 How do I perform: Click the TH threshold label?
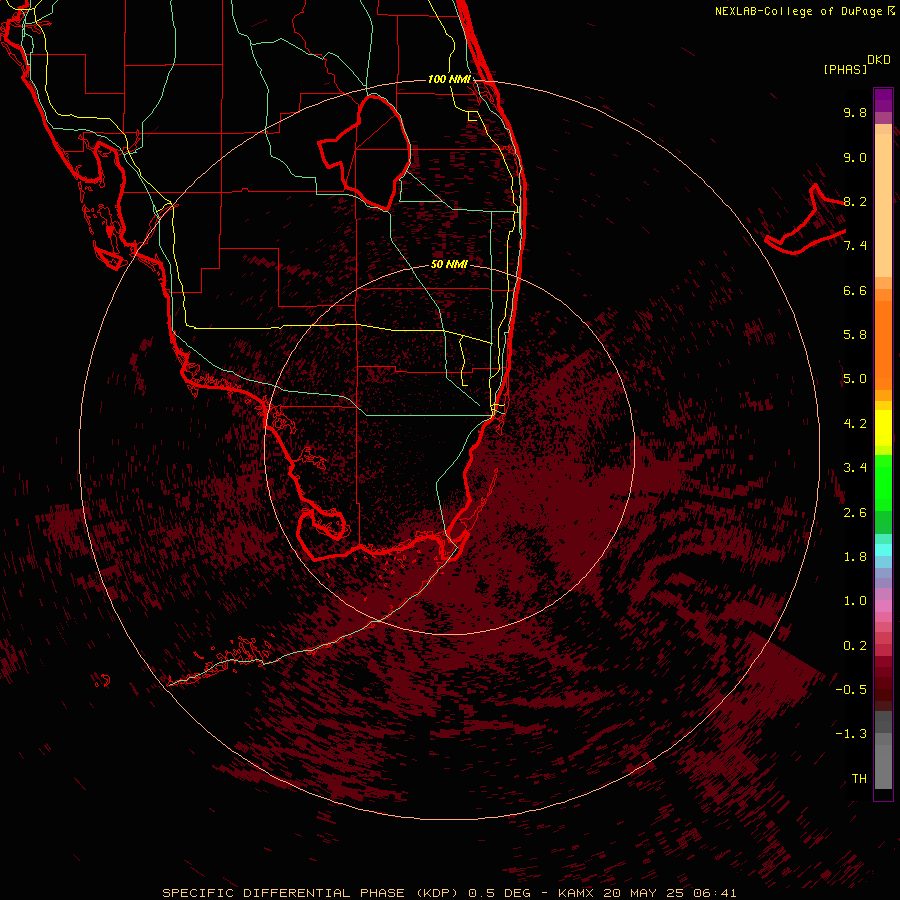click(x=859, y=779)
